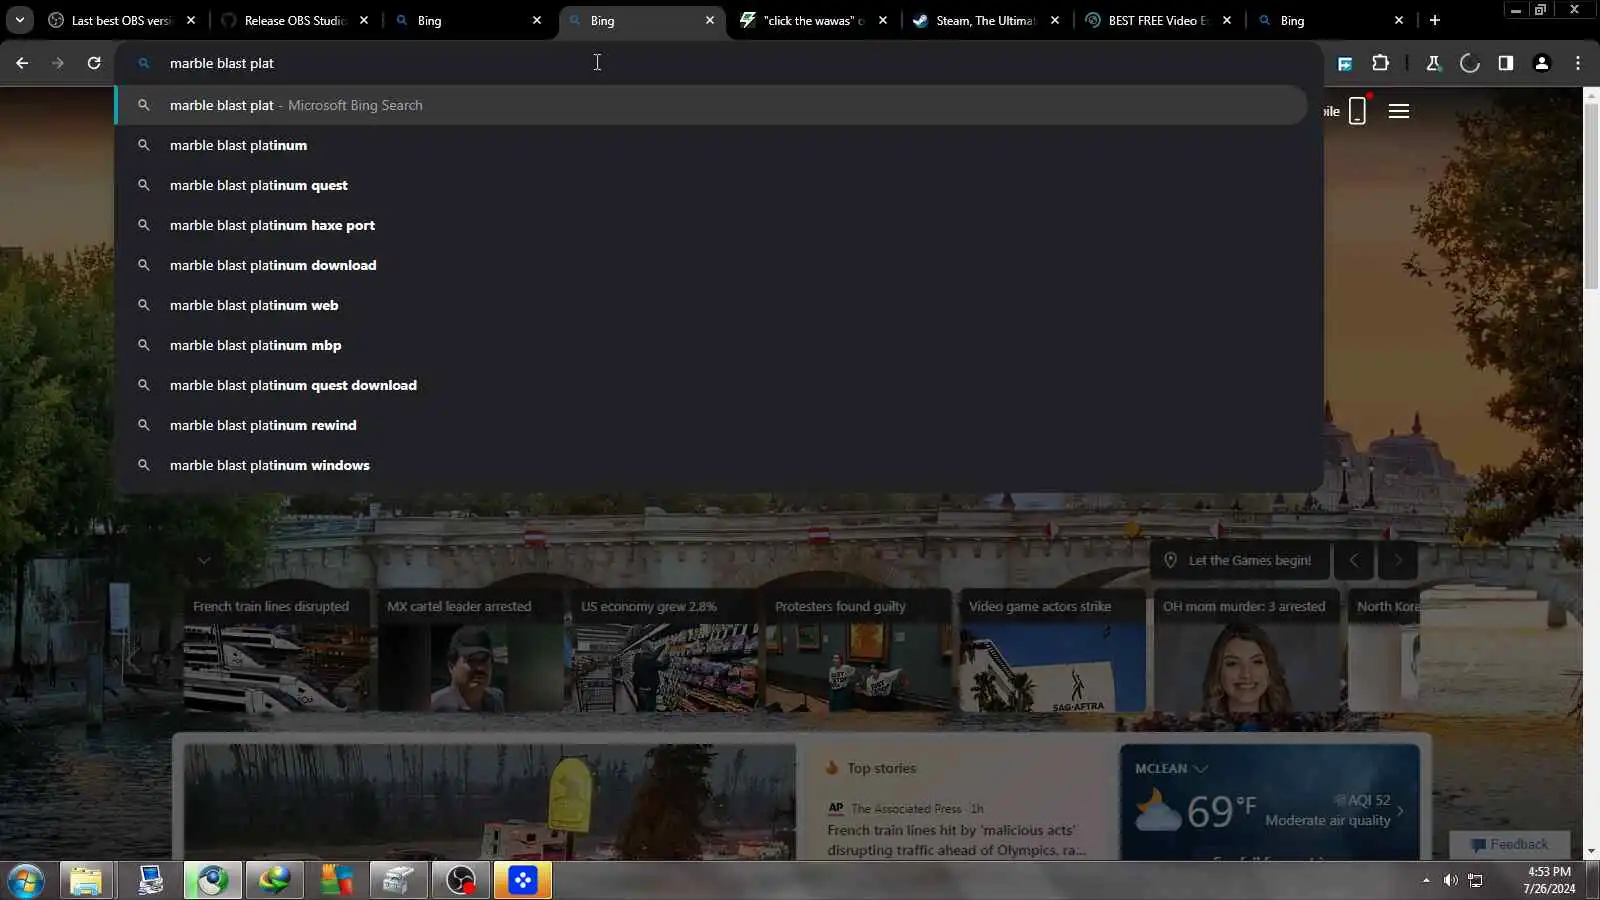The width and height of the screenshot is (1600, 900).
Task: Select 'marble blast platinum haxe port' suggestion
Action: [712, 225]
